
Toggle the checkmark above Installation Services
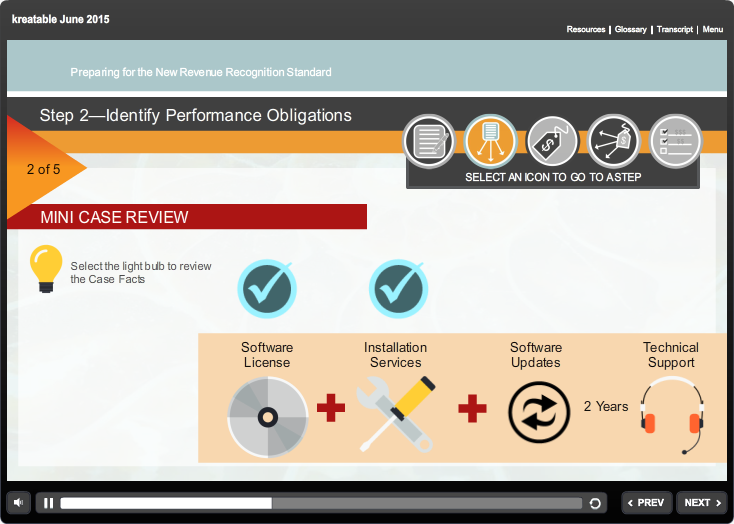click(399, 289)
